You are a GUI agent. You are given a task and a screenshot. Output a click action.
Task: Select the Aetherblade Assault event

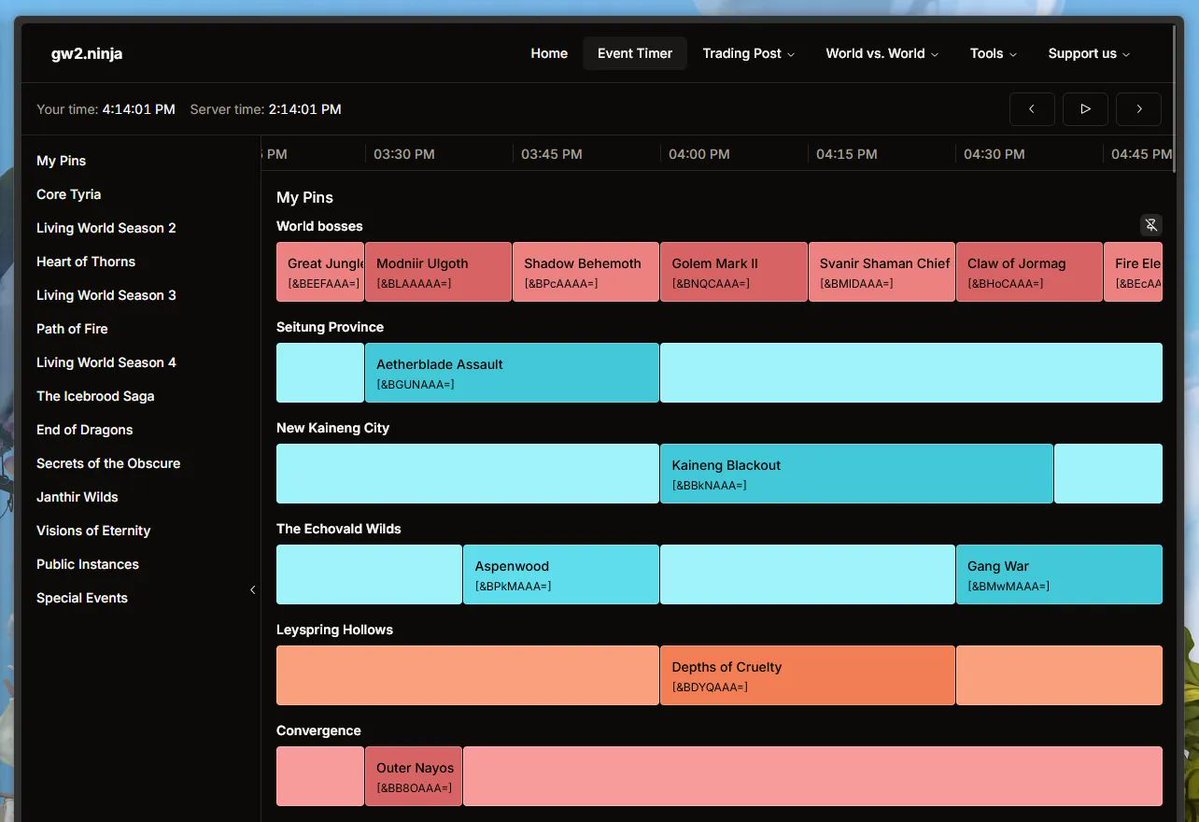click(512, 373)
